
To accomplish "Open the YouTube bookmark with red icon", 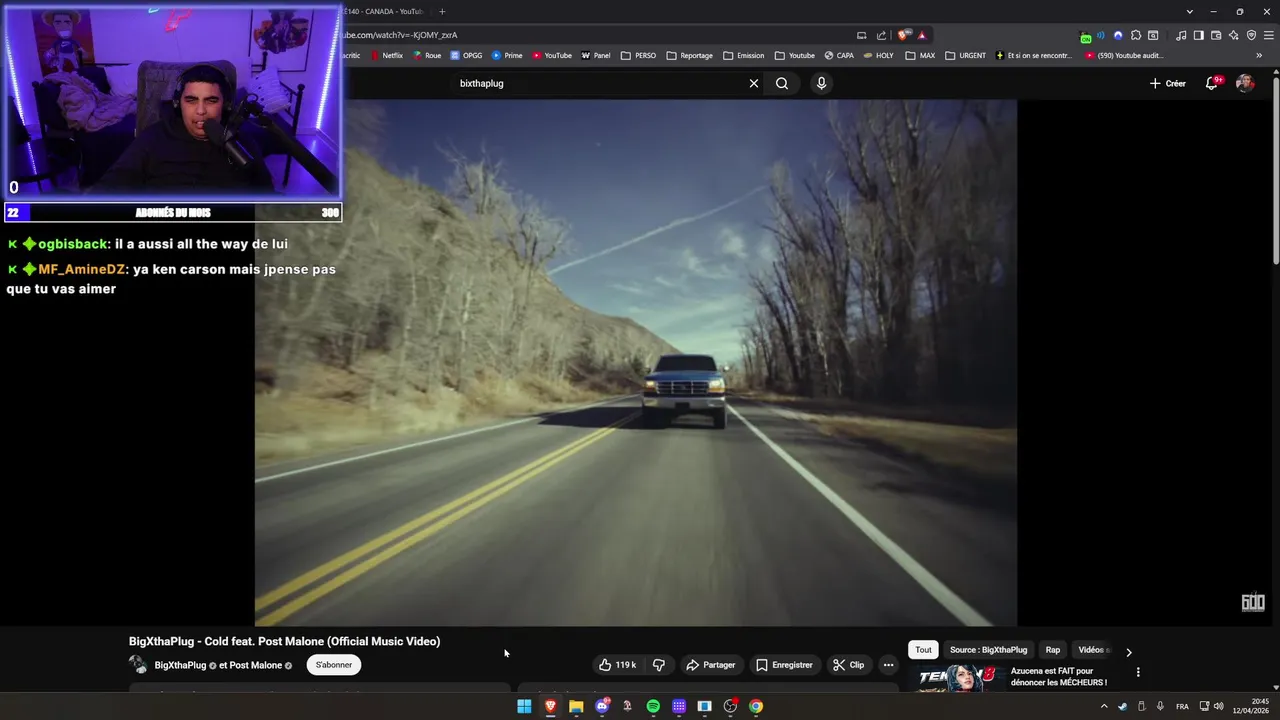I will [x=552, y=55].
